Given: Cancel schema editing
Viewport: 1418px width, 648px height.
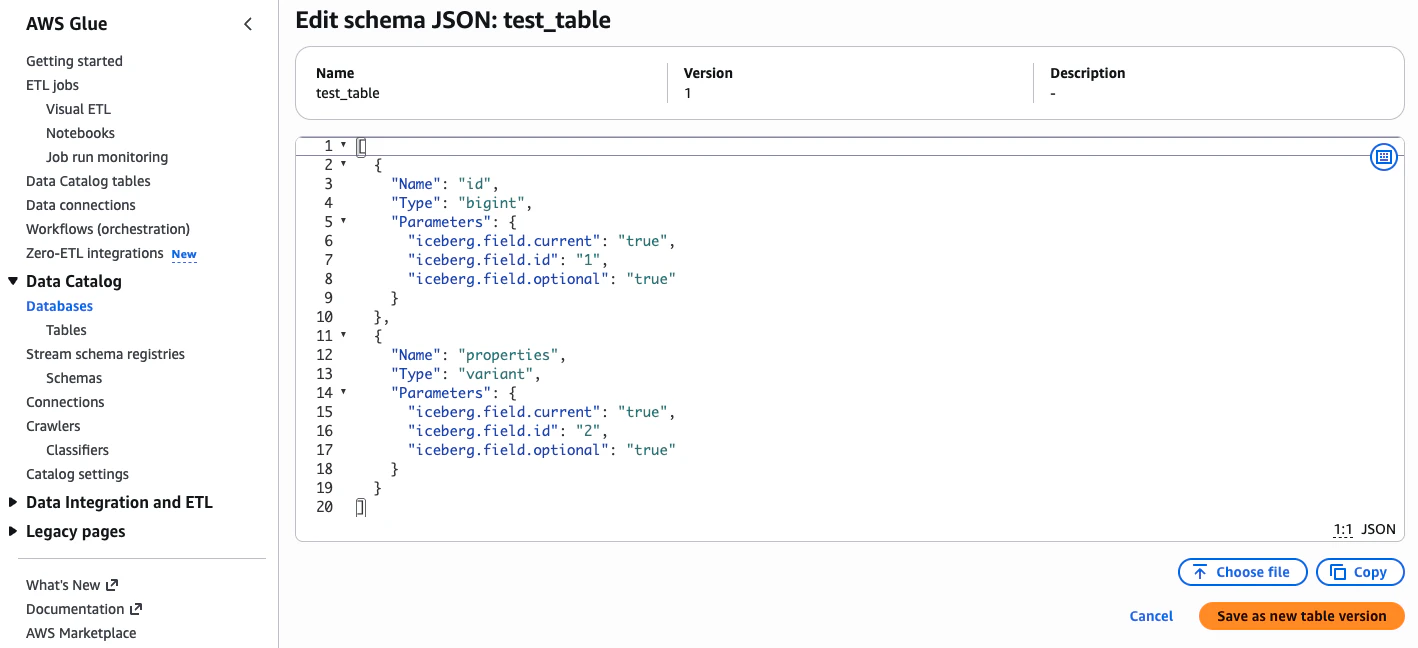Looking at the screenshot, I should pos(1151,616).
